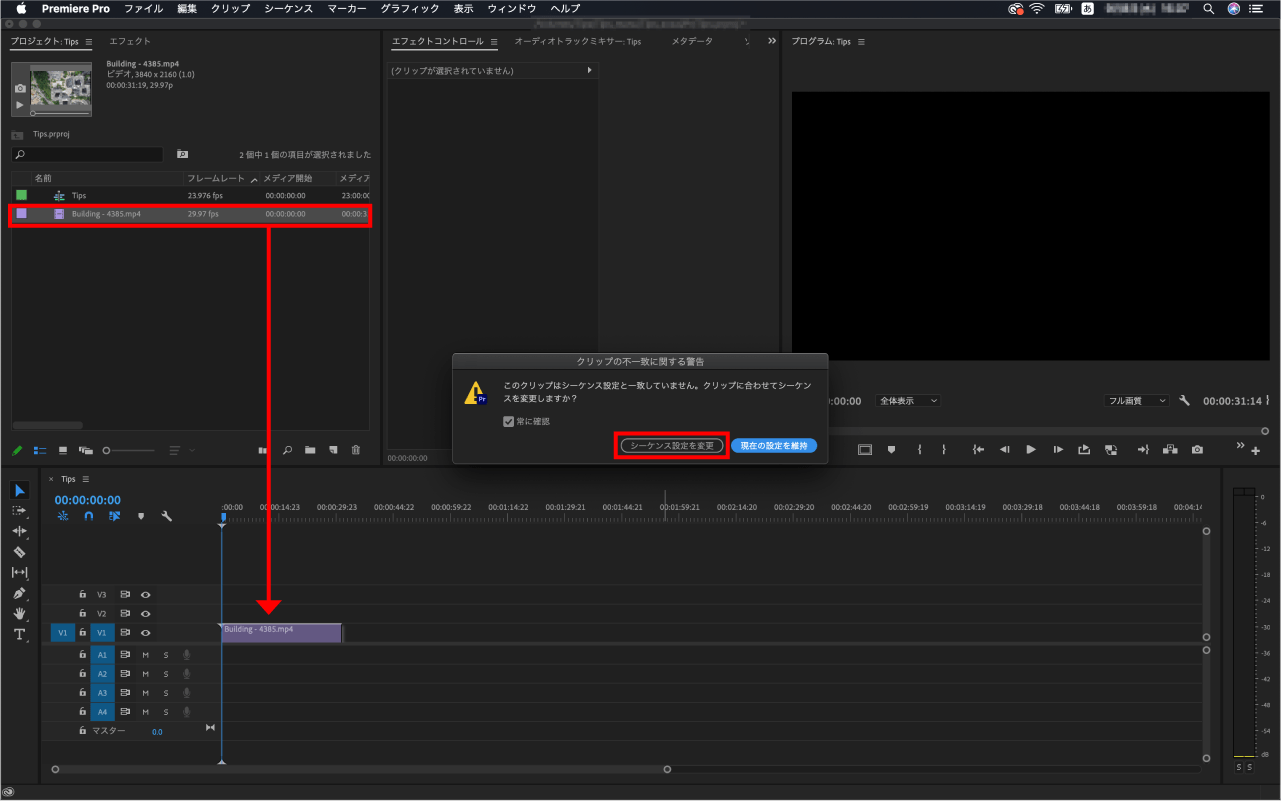Toggle timeline Snap magnet icon
This screenshot has width=1281, height=801.
pyautogui.click(x=89, y=516)
